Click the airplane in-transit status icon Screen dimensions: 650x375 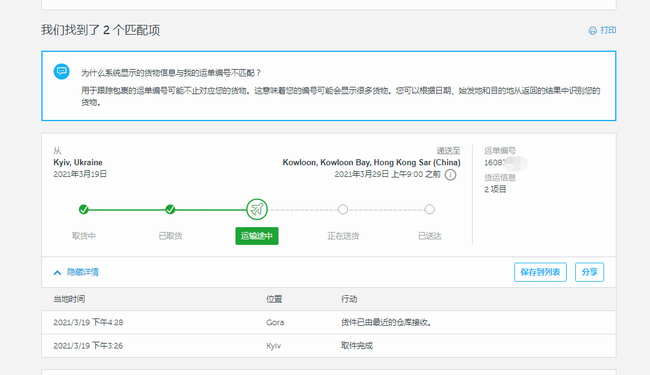click(x=257, y=209)
